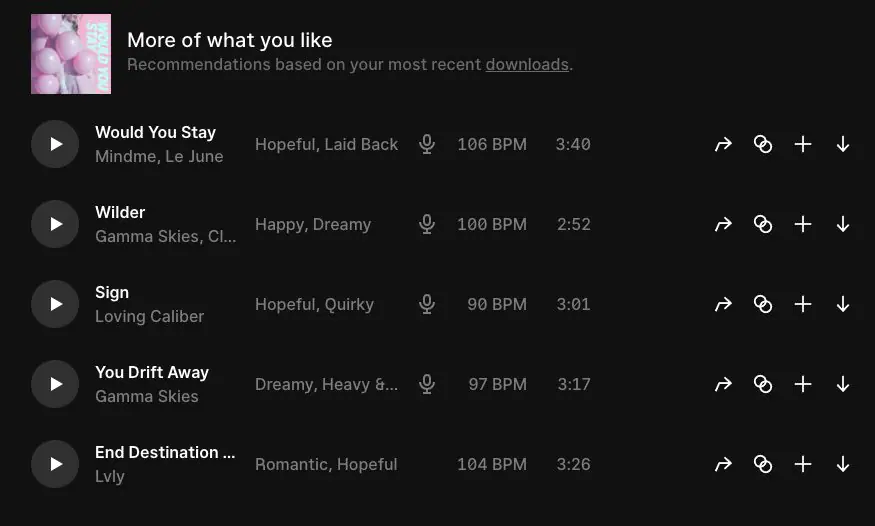Screen dimensions: 875x526
Task: Play the track Would You Stay
Action: pos(55,144)
